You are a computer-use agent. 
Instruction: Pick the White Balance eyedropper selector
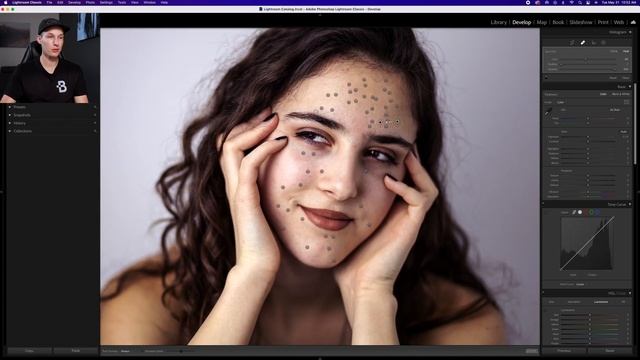click(549, 111)
